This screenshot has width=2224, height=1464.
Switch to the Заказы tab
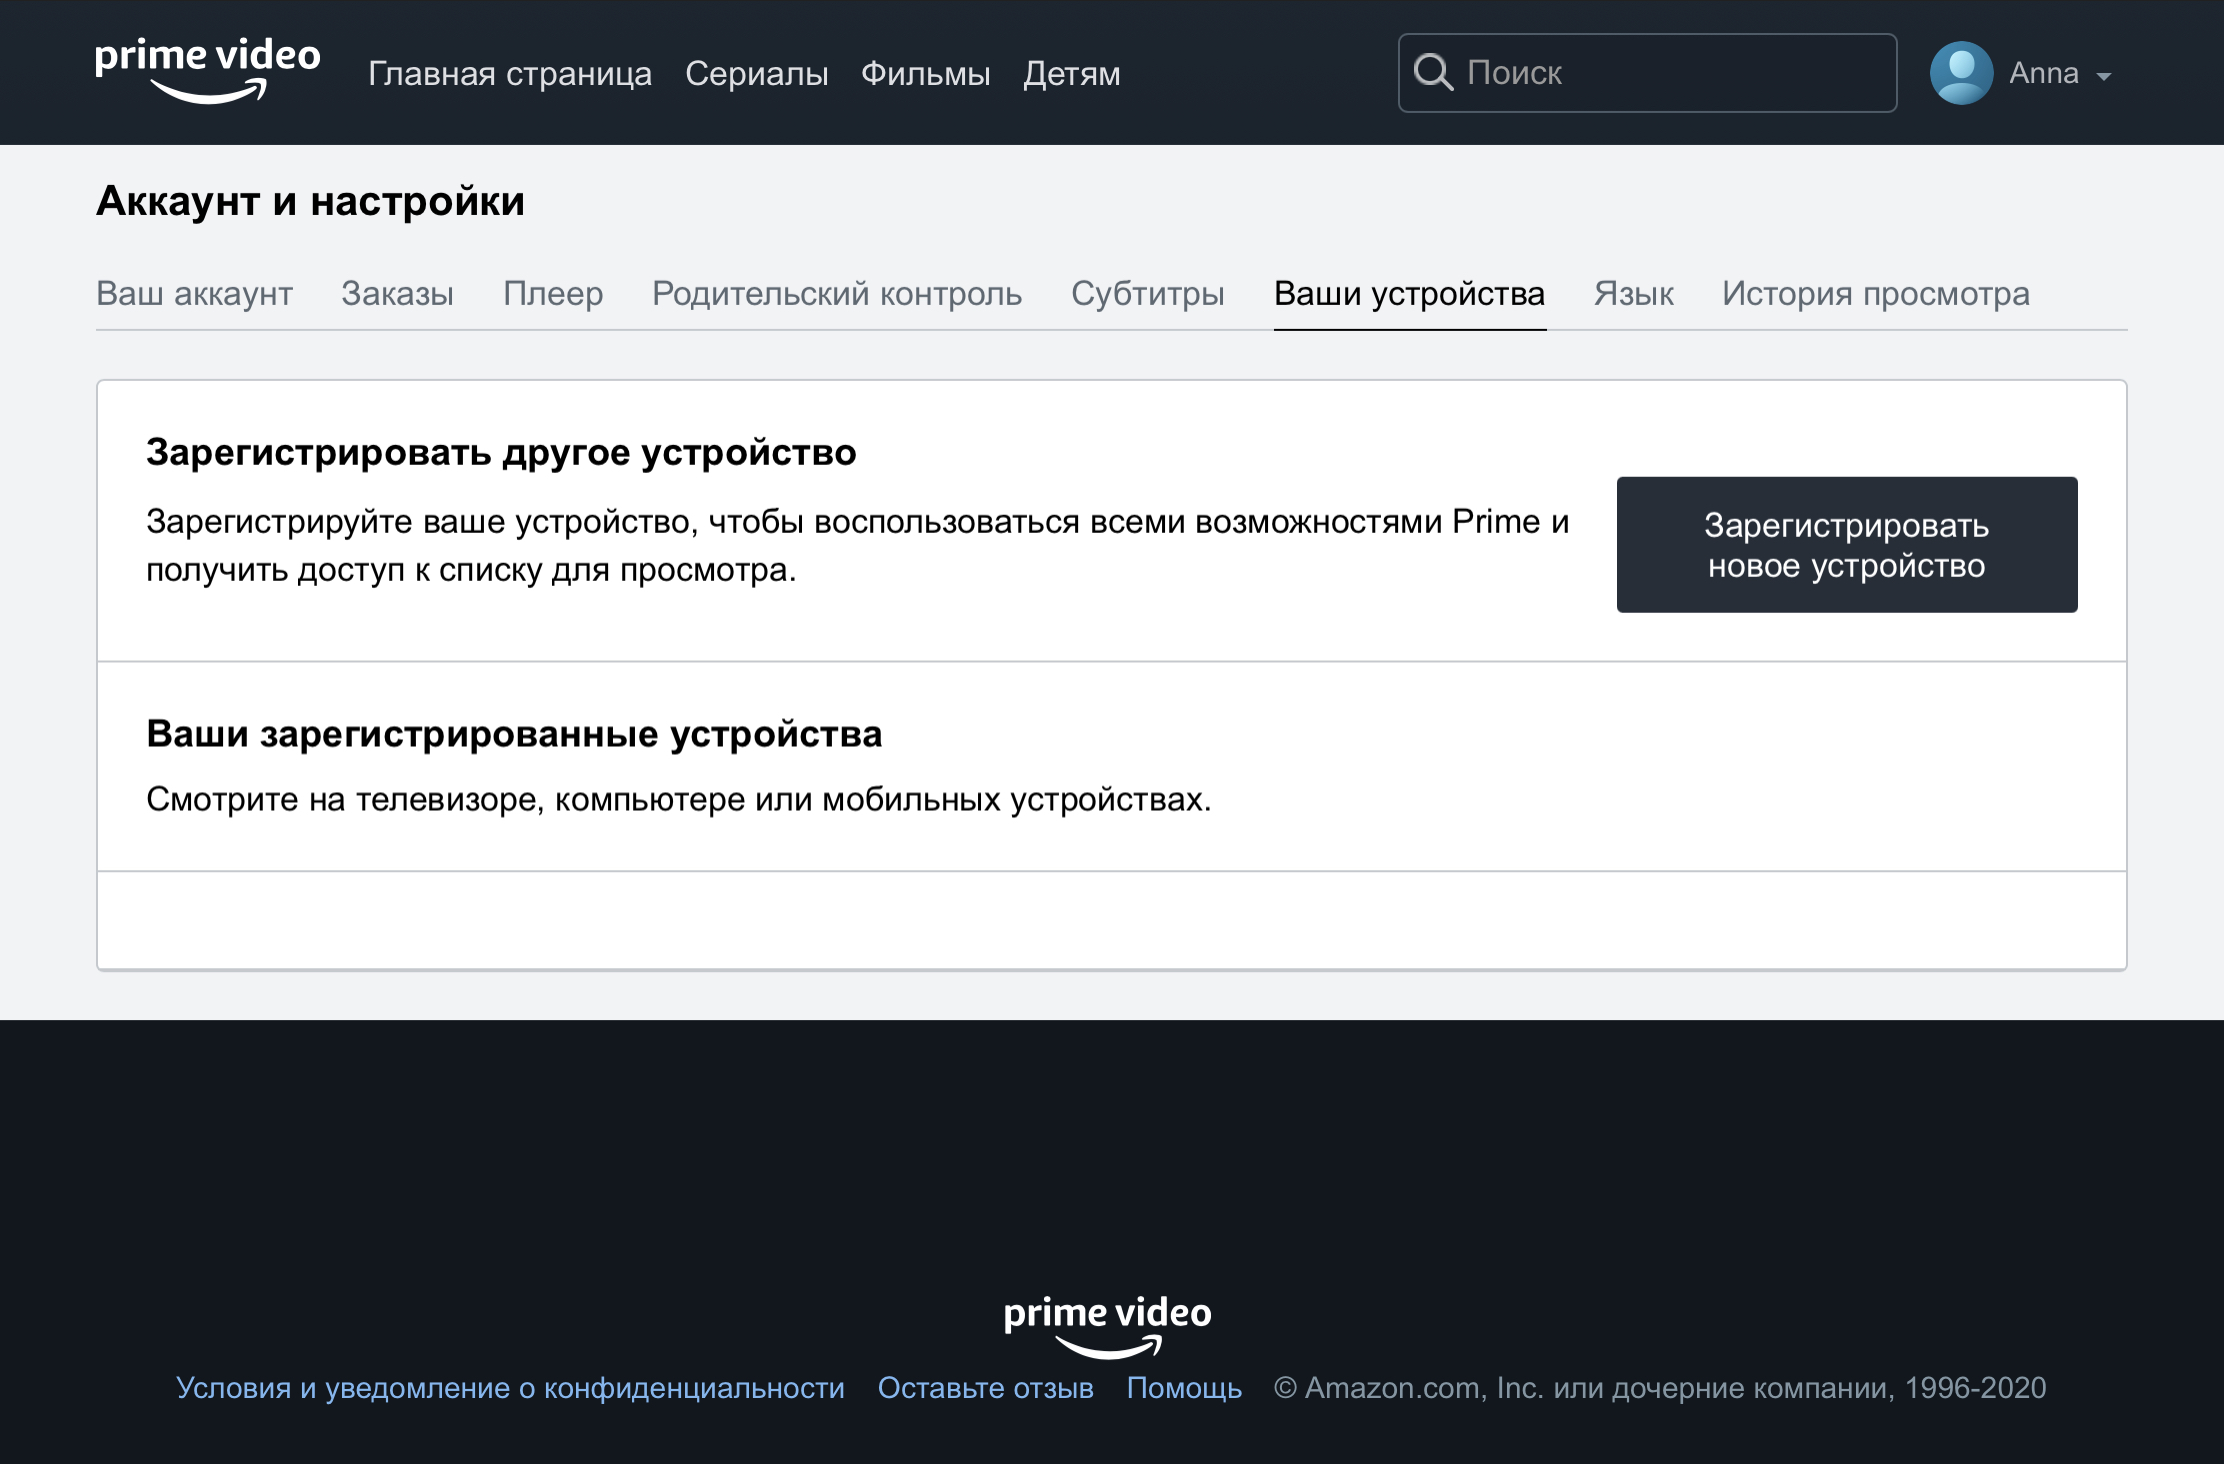[397, 294]
